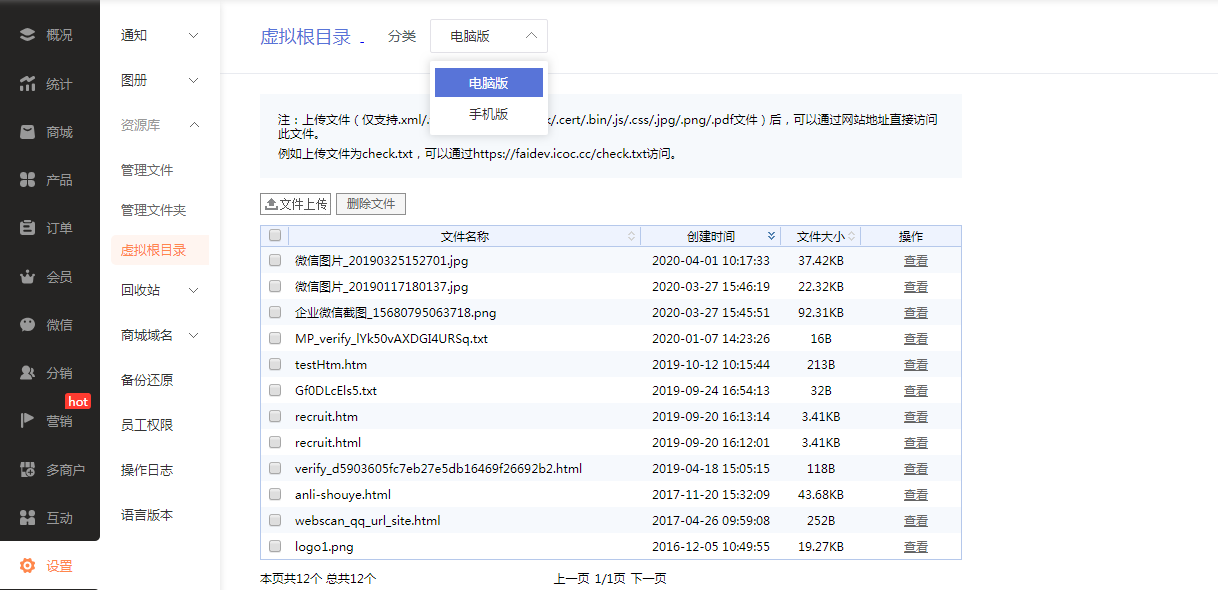The width and height of the screenshot is (1218, 590).
Task: Click the 删除文件 button
Action: [371, 204]
